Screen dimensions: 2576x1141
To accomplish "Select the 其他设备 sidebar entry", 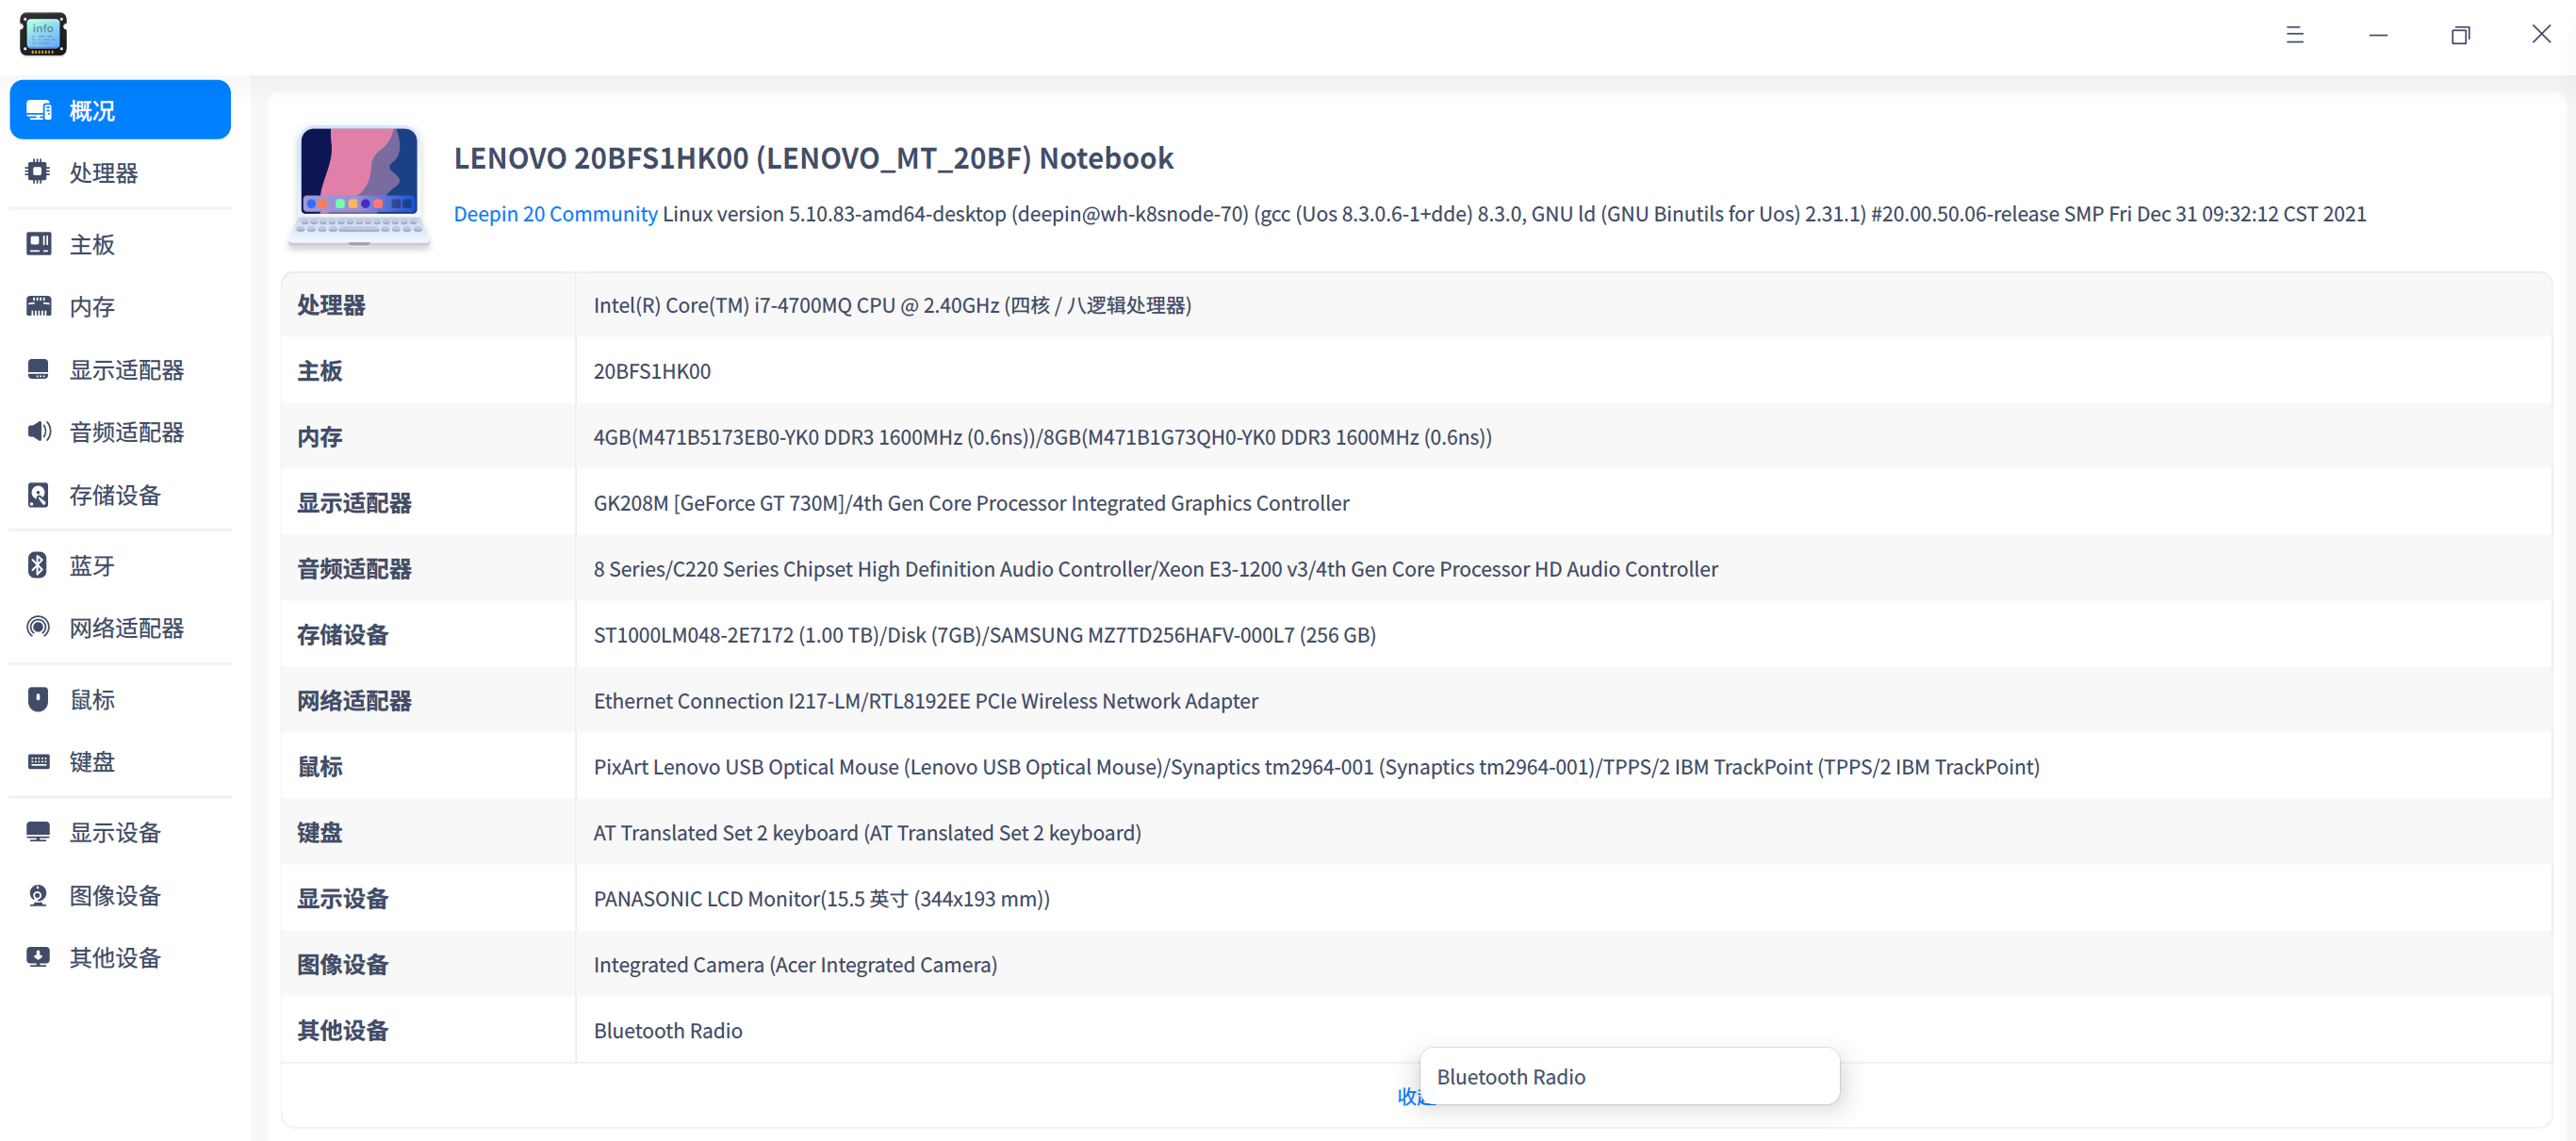I will tap(114, 958).
